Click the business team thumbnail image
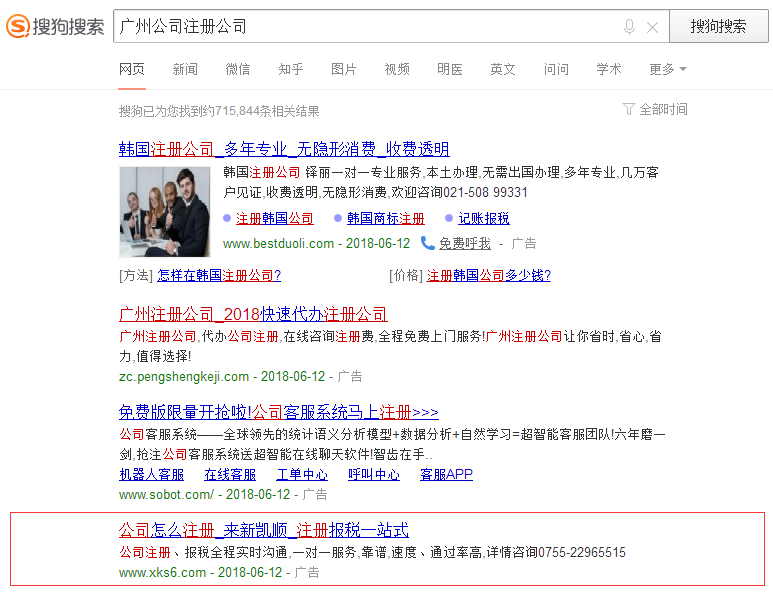Viewport: 773px width, 592px height. click(x=165, y=212)
